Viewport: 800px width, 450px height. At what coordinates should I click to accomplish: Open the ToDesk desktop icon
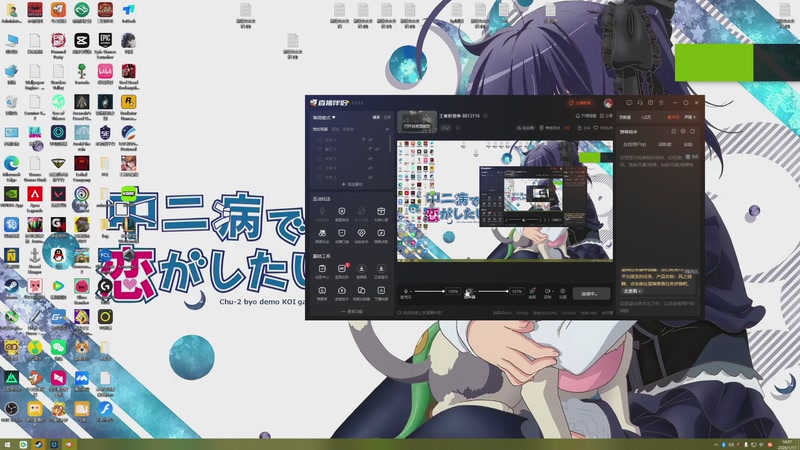point(129,13)
